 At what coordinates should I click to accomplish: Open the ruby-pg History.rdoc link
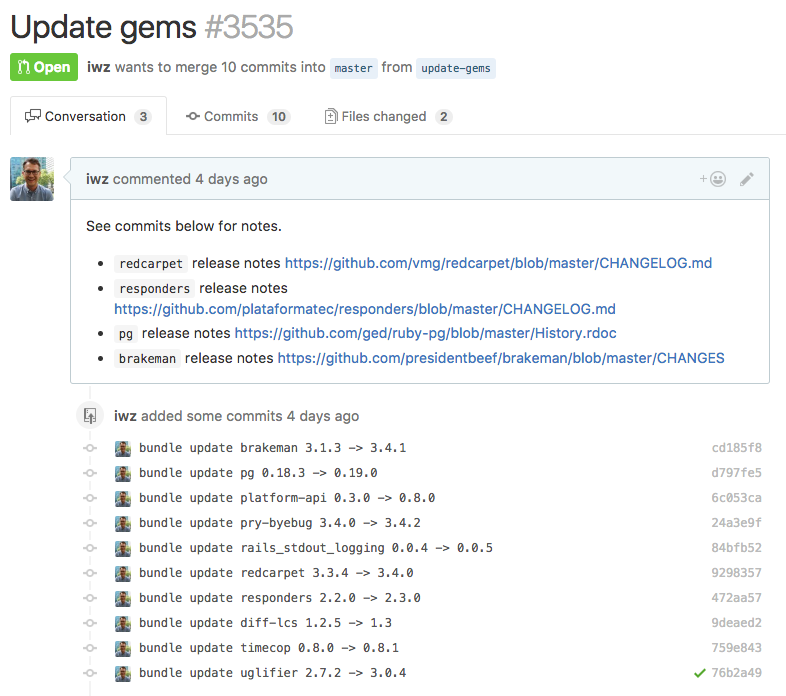coord(432,333)
